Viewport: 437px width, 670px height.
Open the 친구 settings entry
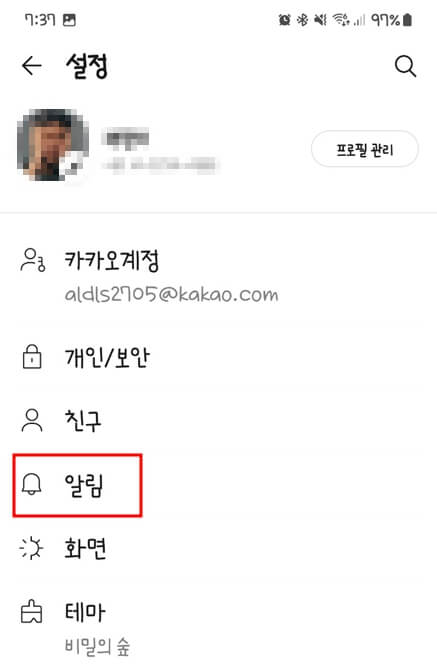[x=218, y=420]
